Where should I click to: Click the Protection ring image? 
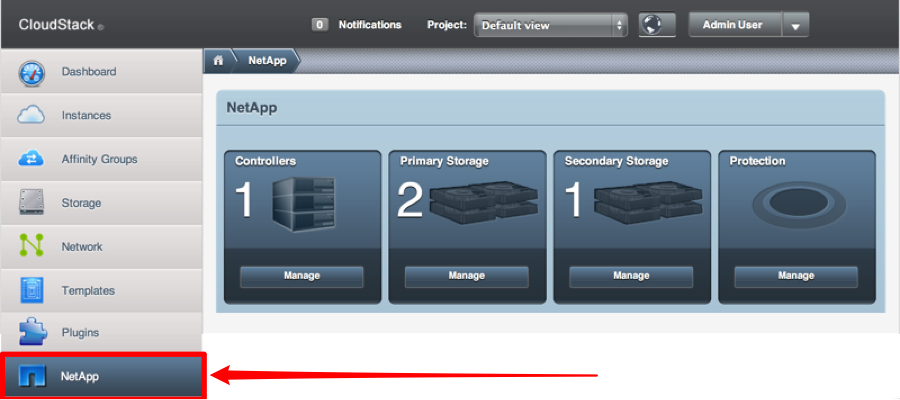[798, 203]
